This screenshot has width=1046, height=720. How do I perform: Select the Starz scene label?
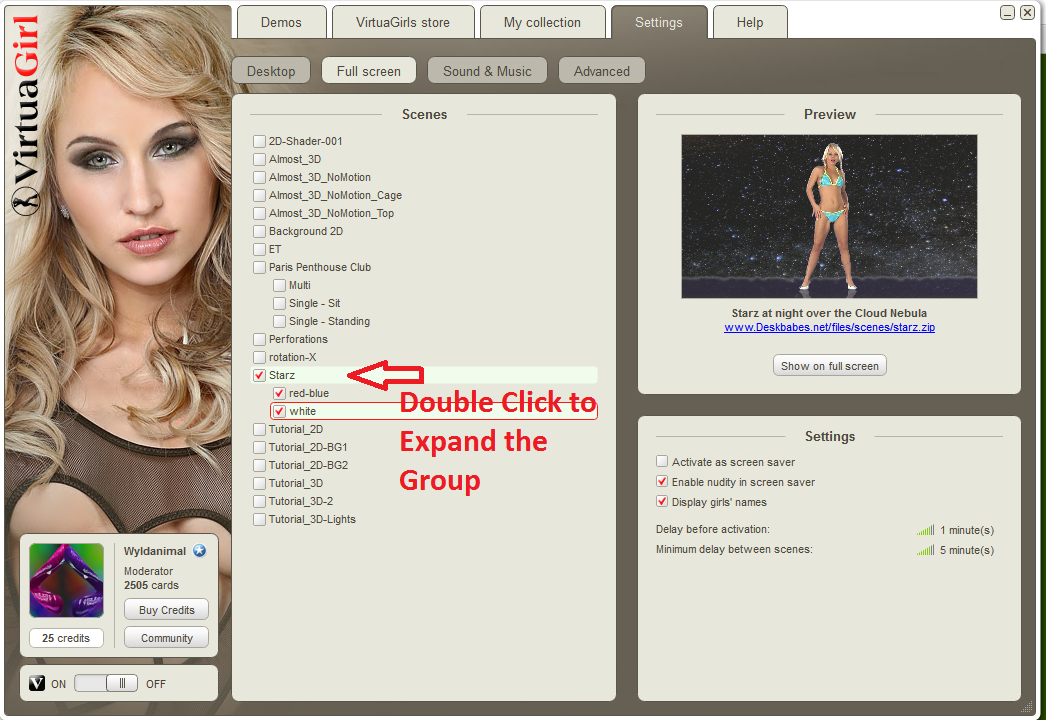[x=282, y=375]
